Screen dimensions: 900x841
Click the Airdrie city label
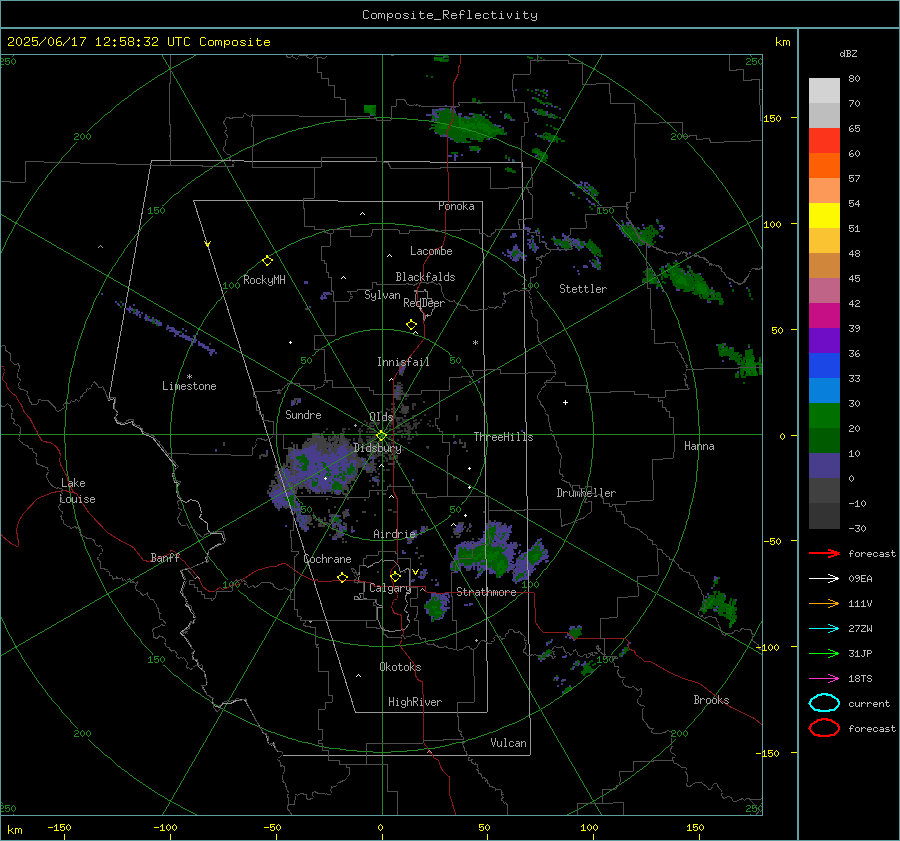click(394, 534)
